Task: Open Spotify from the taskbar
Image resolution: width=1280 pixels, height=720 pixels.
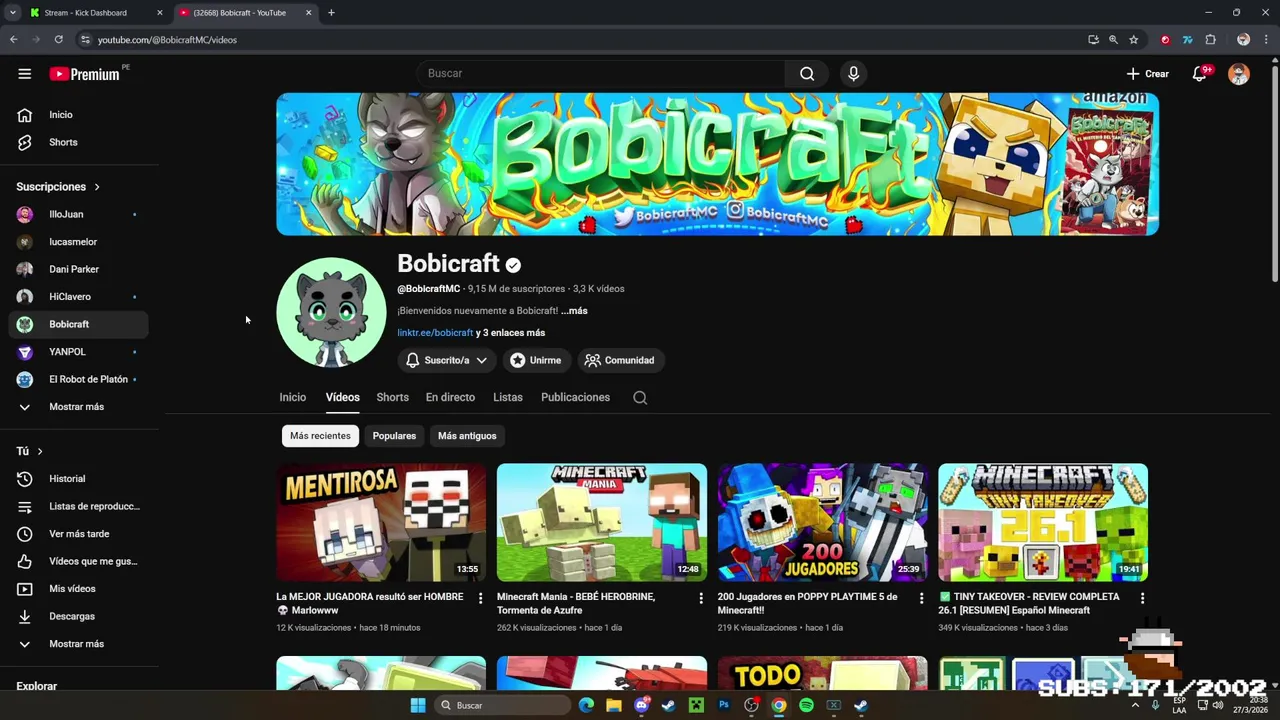Action: click(x=806, y=705)
